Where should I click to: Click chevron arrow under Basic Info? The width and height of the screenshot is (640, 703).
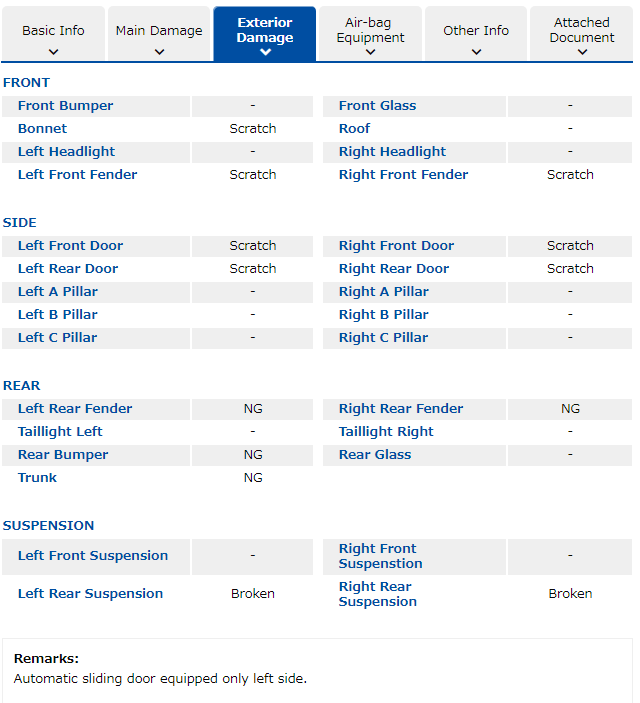coord(53,52)
